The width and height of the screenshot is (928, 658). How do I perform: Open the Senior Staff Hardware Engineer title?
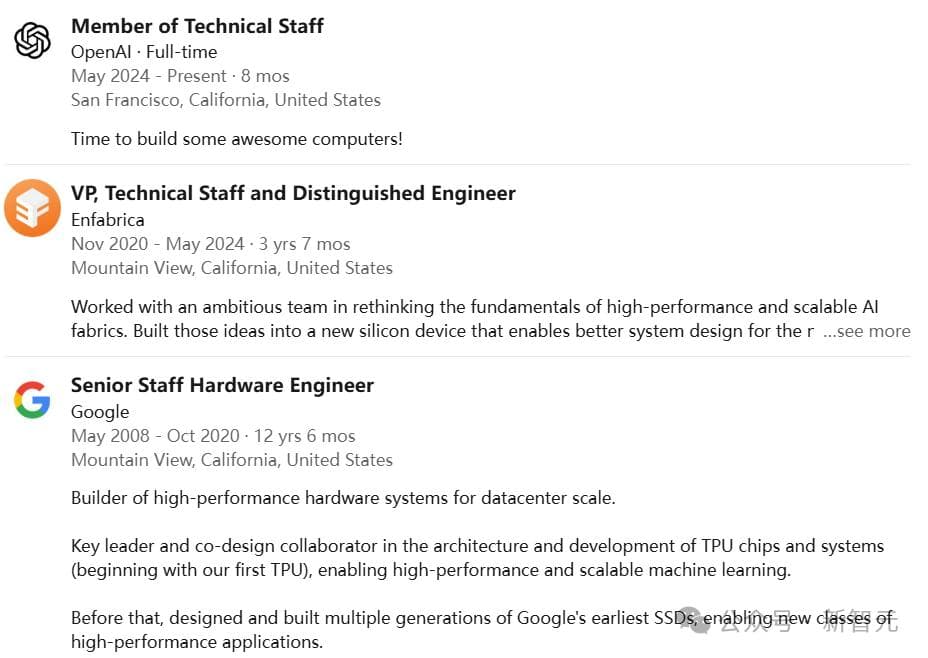click(x=222, y=385)
